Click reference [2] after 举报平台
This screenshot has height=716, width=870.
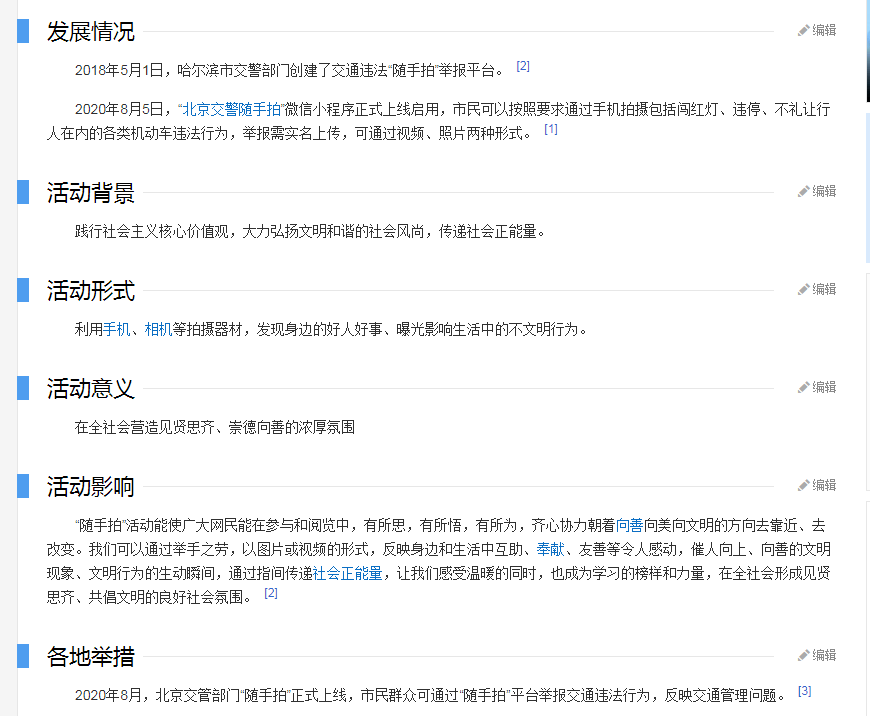pos(523,66)
